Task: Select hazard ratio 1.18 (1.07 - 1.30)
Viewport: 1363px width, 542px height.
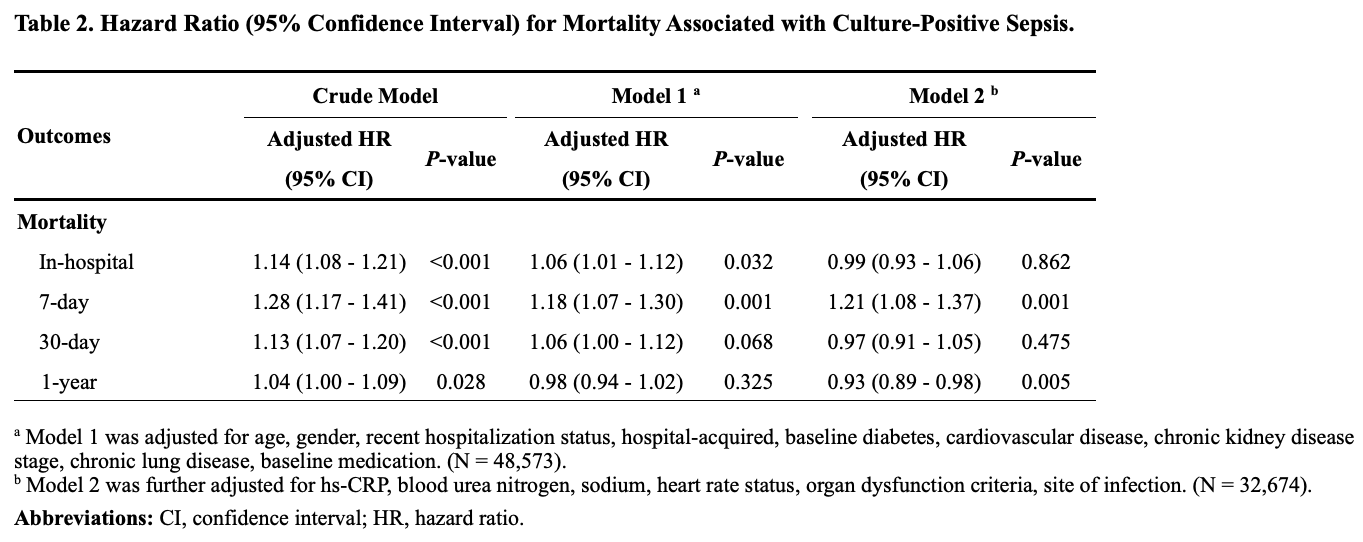Action: point(606,302)
